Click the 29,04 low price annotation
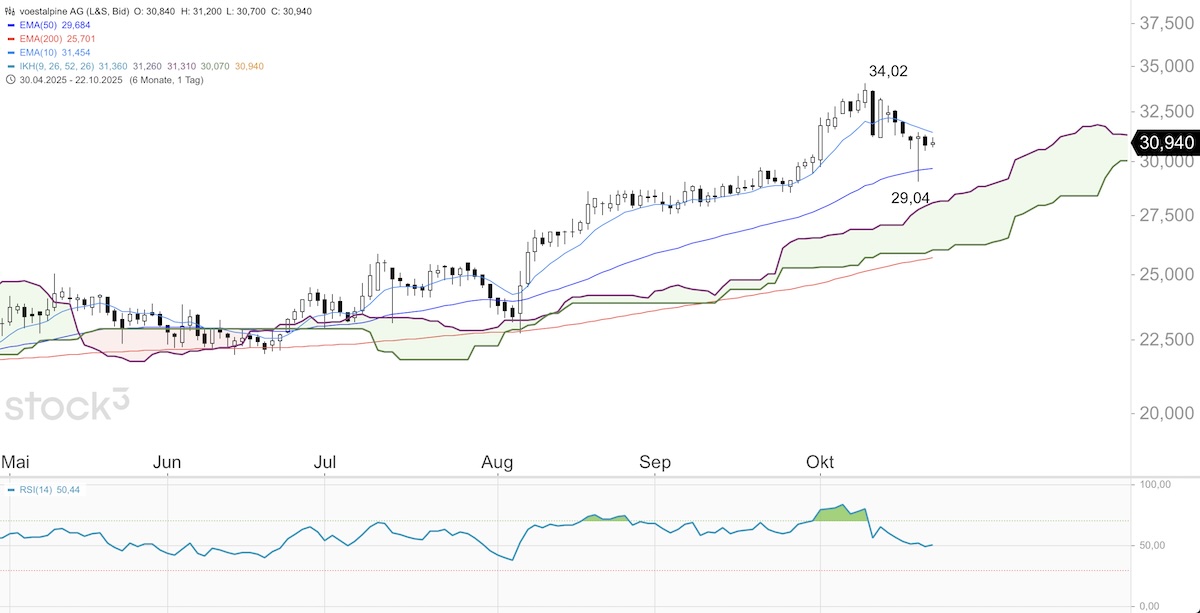 point(911,198)
